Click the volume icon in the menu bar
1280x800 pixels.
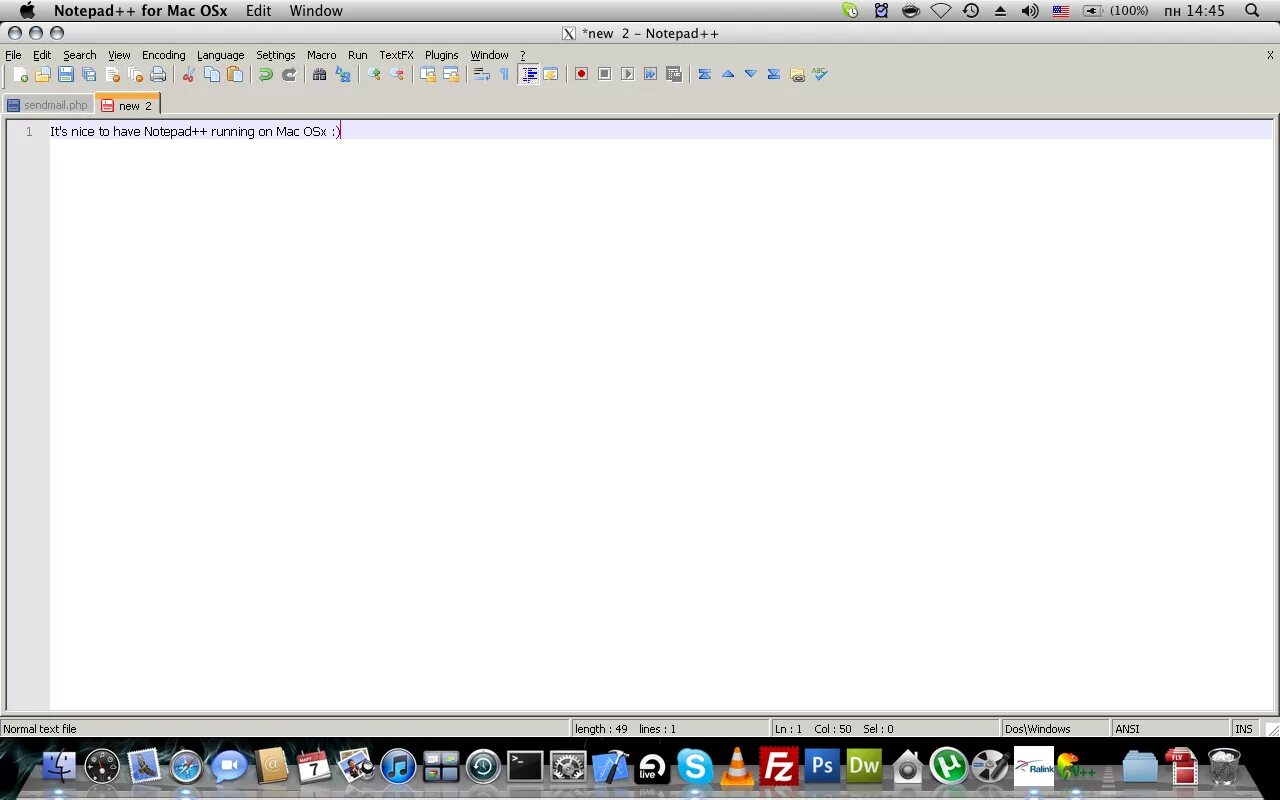[1030, 11]
